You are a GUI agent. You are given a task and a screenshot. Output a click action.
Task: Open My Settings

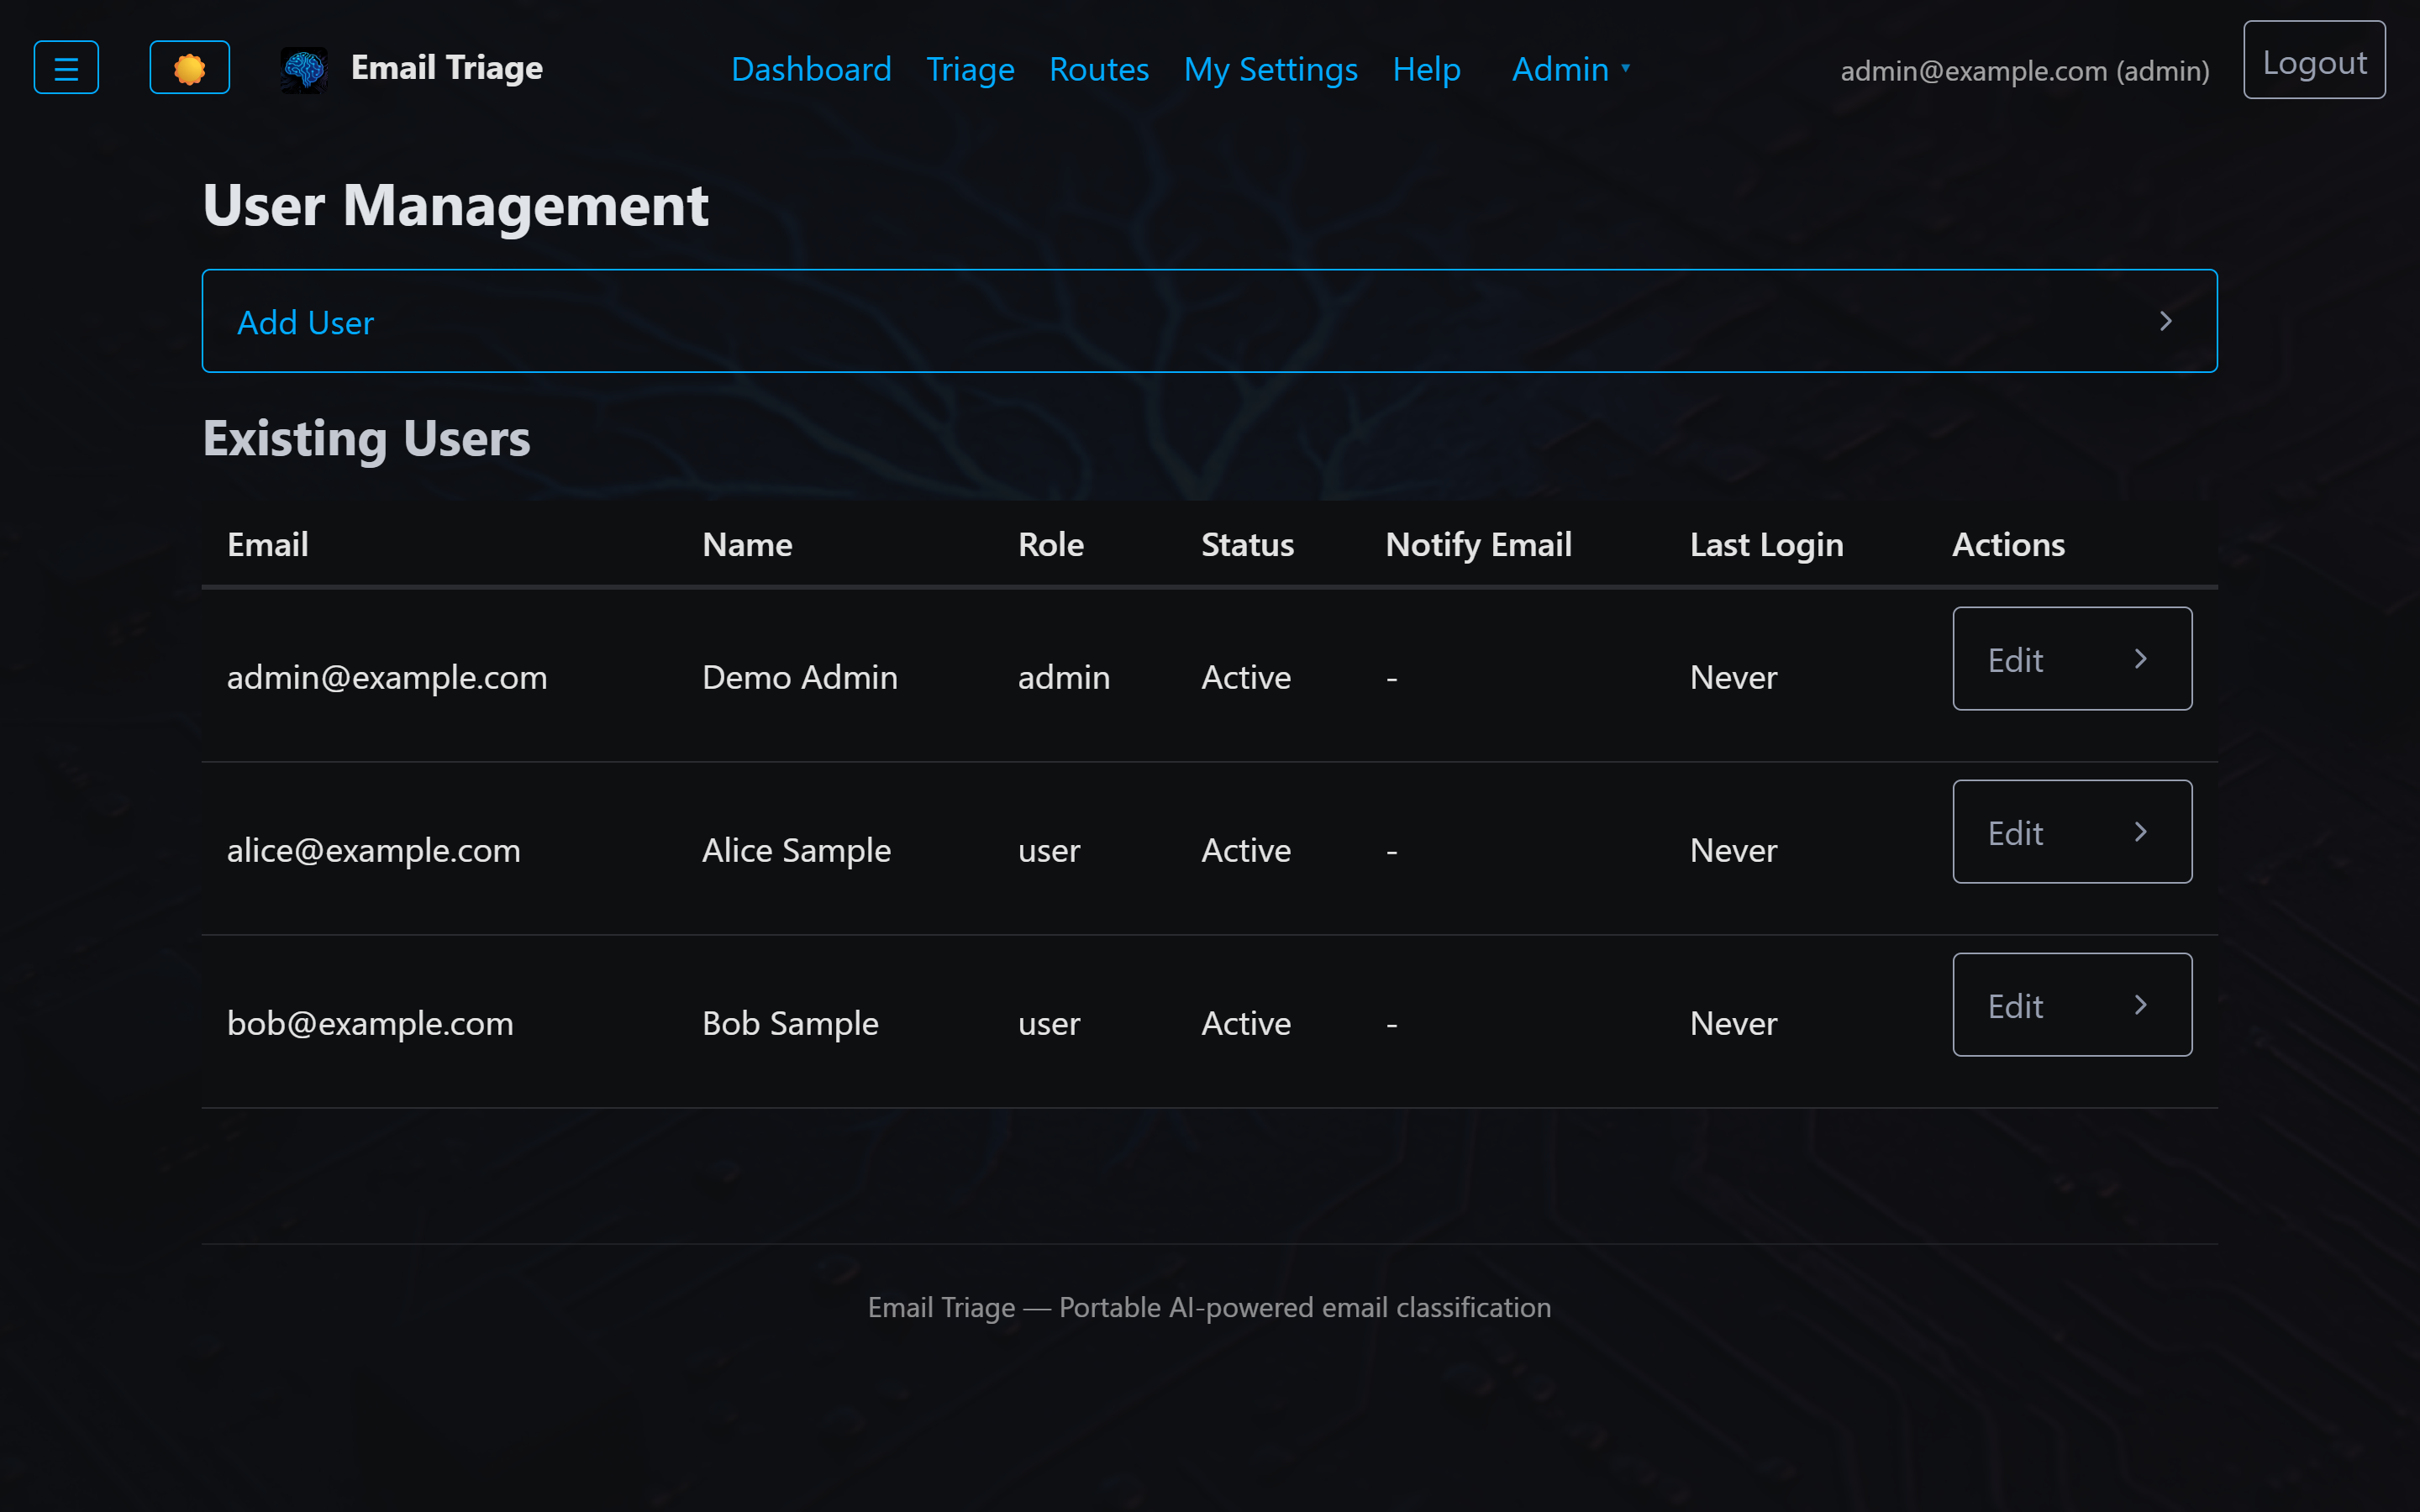1270,69
